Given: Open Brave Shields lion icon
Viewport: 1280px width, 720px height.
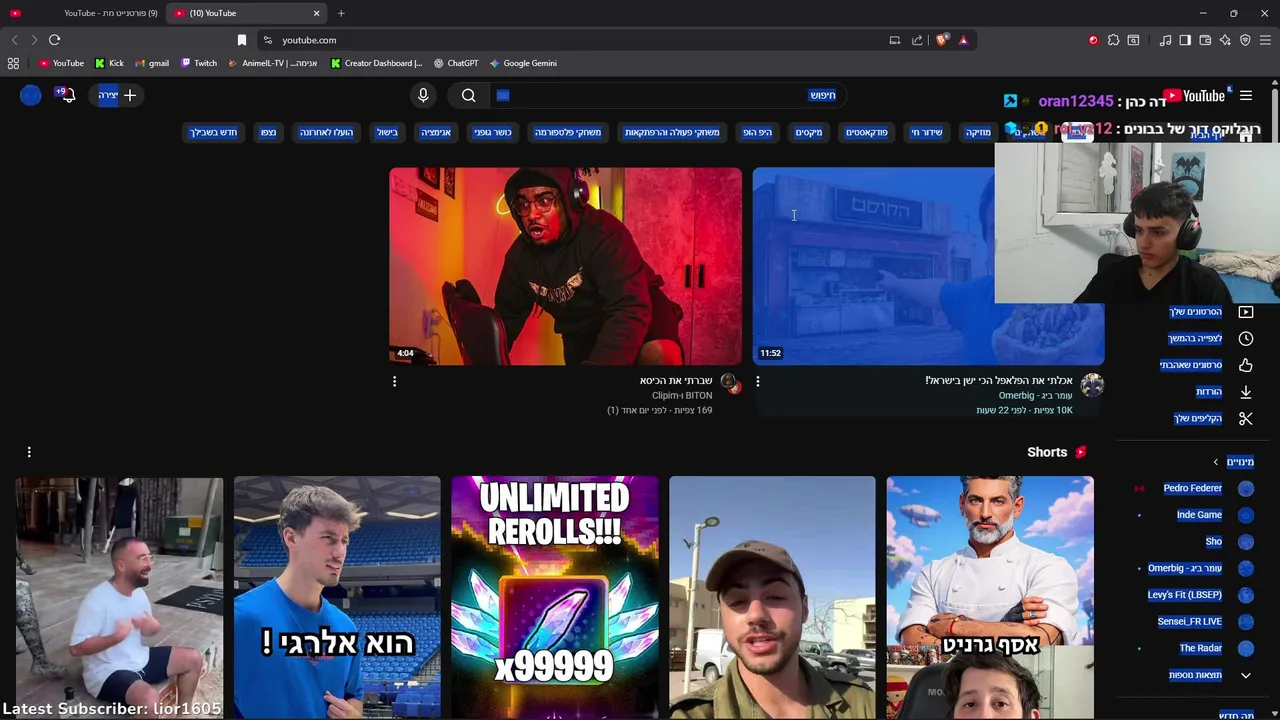Looking at the screenshot, I should pyautogui.click(x=942, y=40).
